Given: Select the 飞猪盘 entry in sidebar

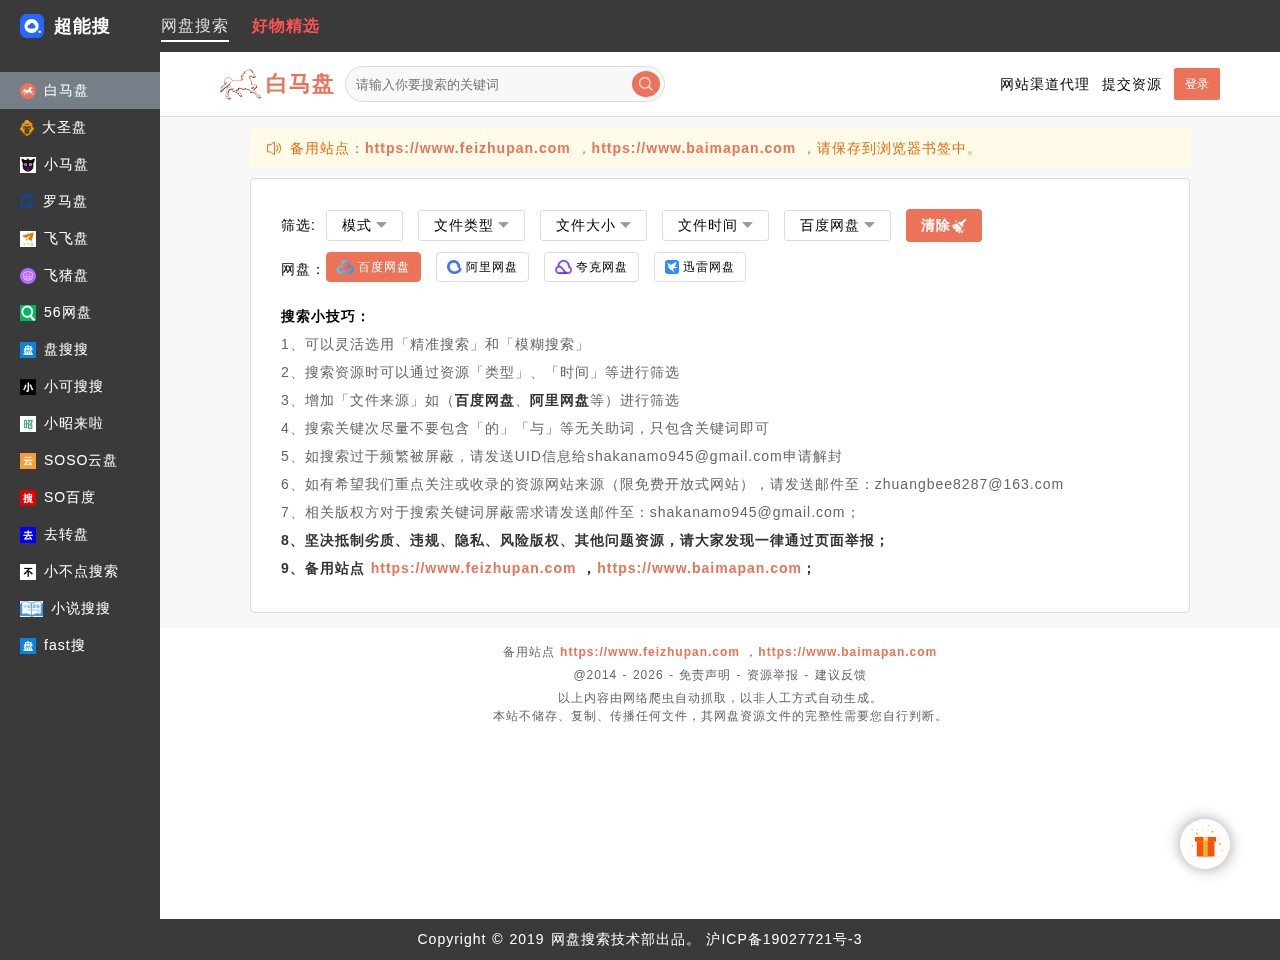Looking at the screenshot, I should pos(28,275).
